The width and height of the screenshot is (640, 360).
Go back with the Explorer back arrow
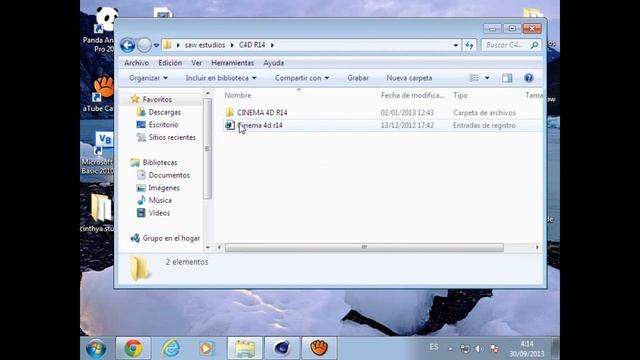(127, 45)
